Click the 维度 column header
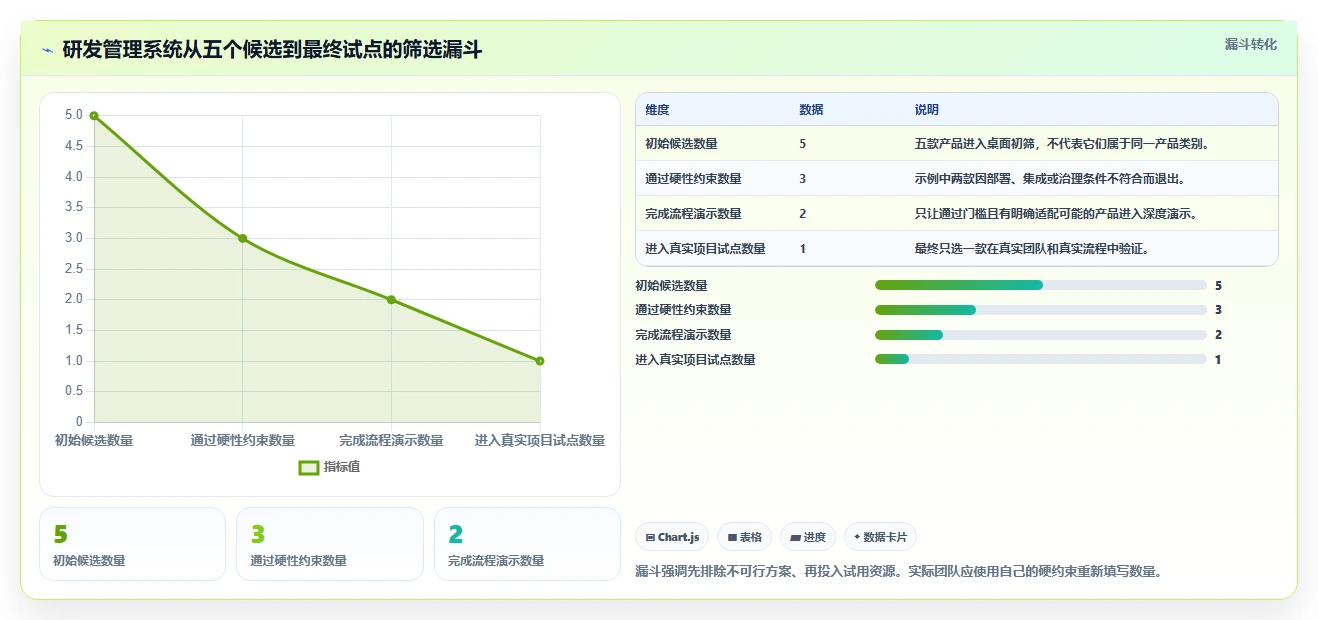This screenshot has width=1318, height=620. click(x=657, y=110)
